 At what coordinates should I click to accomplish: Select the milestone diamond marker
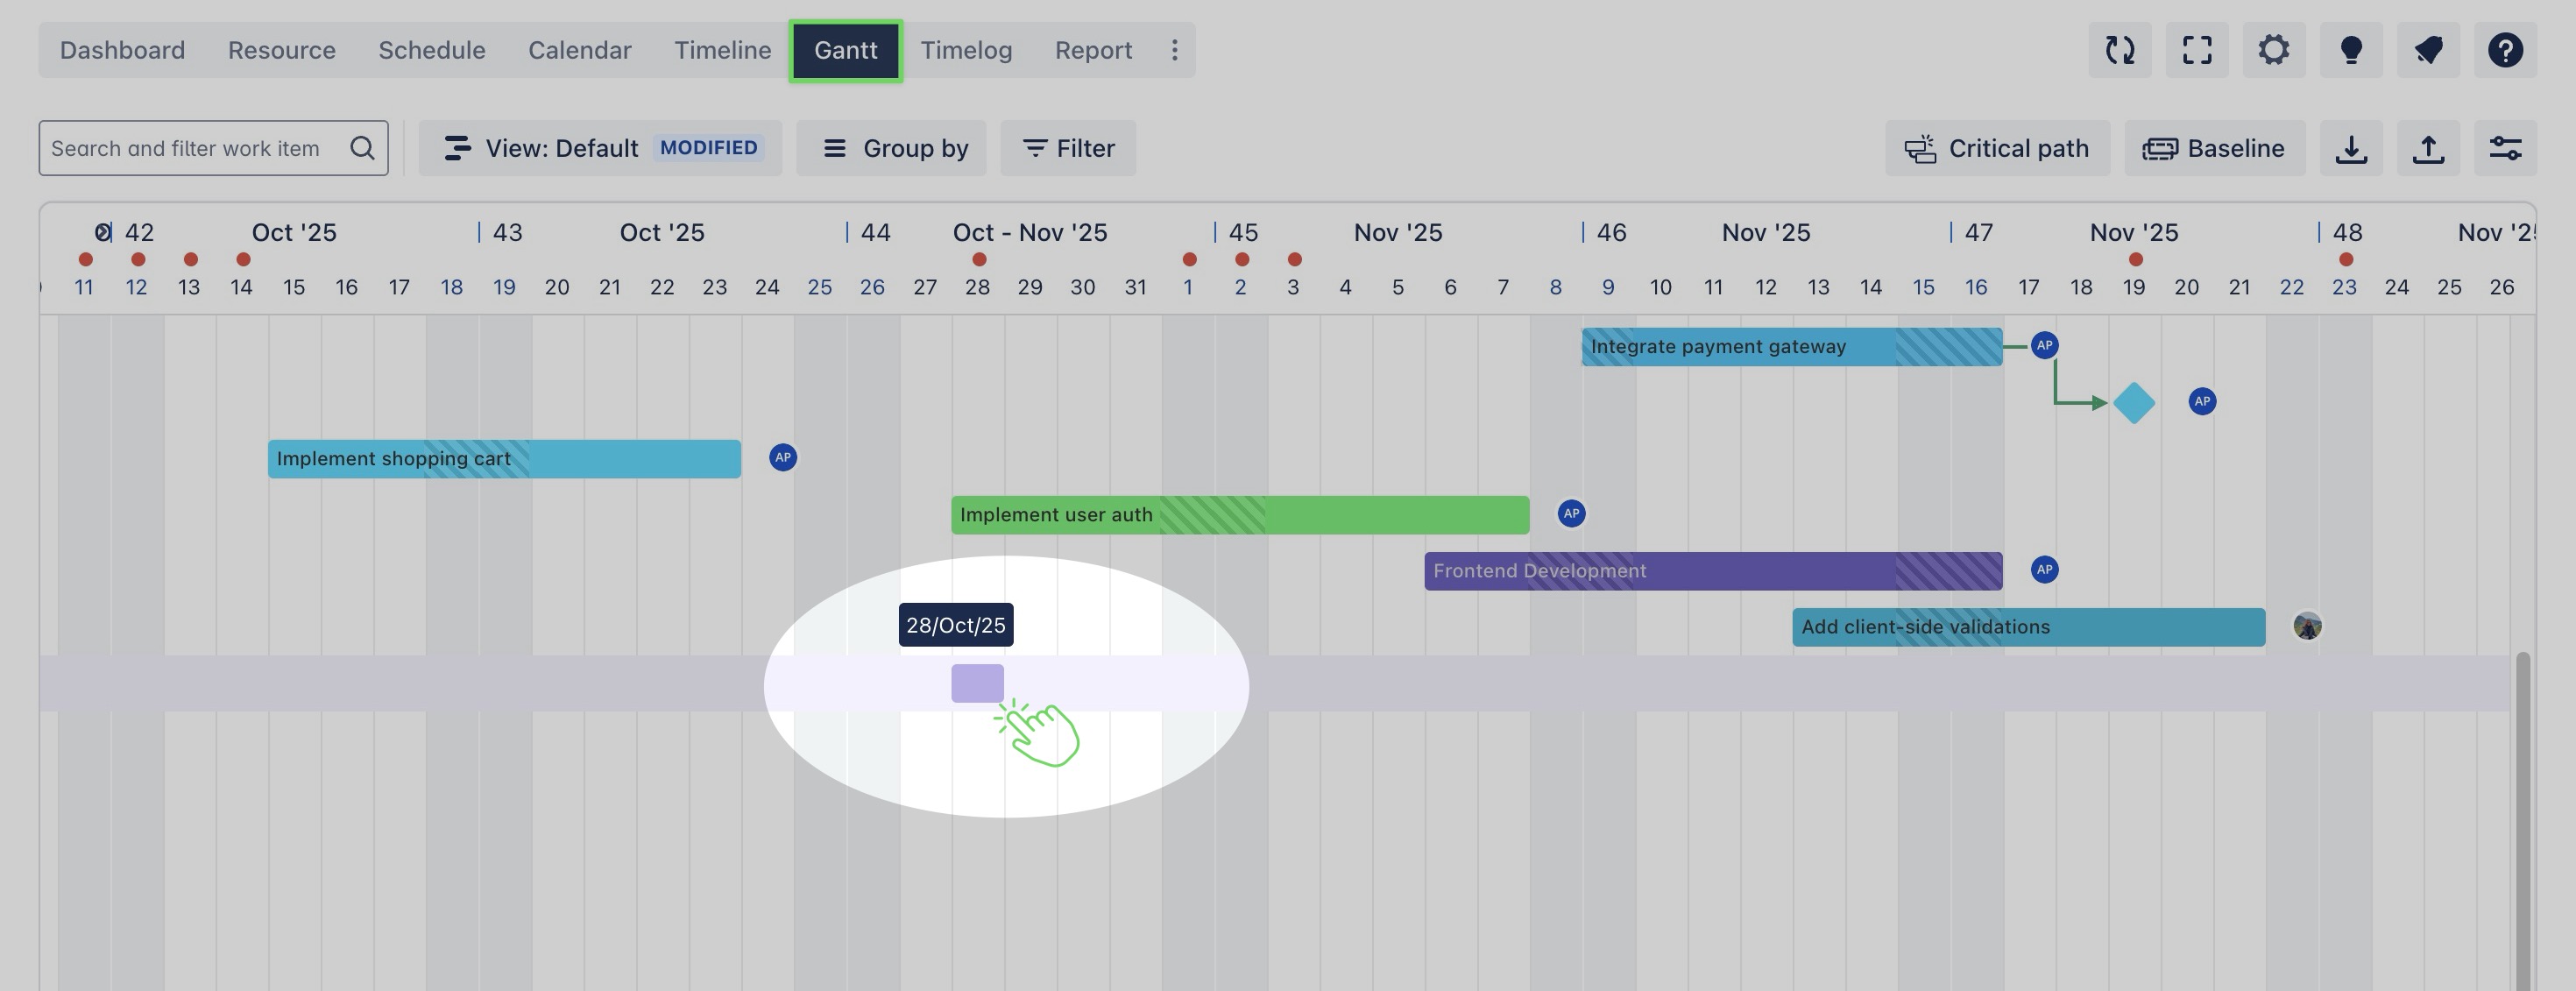click(2133, 403)
